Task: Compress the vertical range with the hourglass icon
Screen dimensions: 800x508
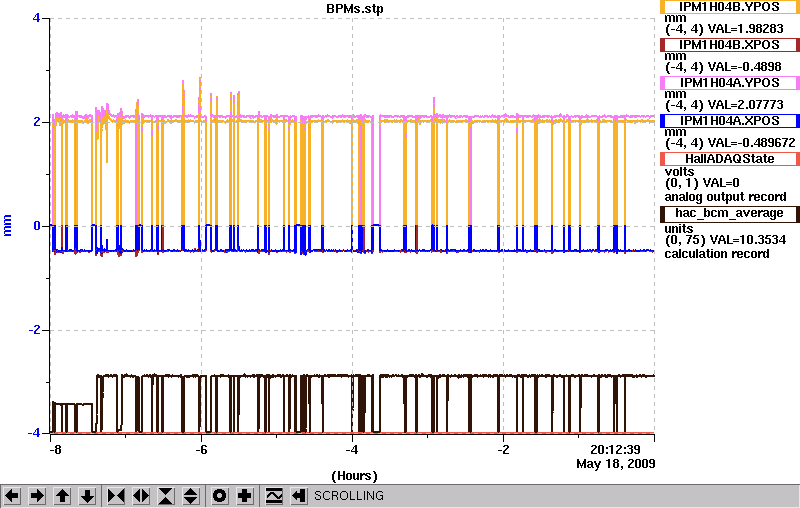Action: coord(166,496)
